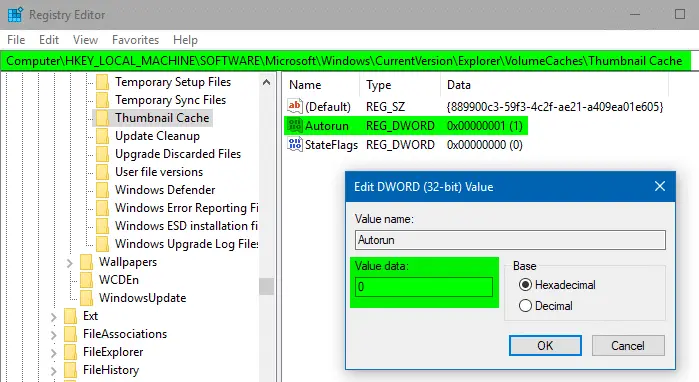
Task: Select the User file versions key
Action: [159, 172]
